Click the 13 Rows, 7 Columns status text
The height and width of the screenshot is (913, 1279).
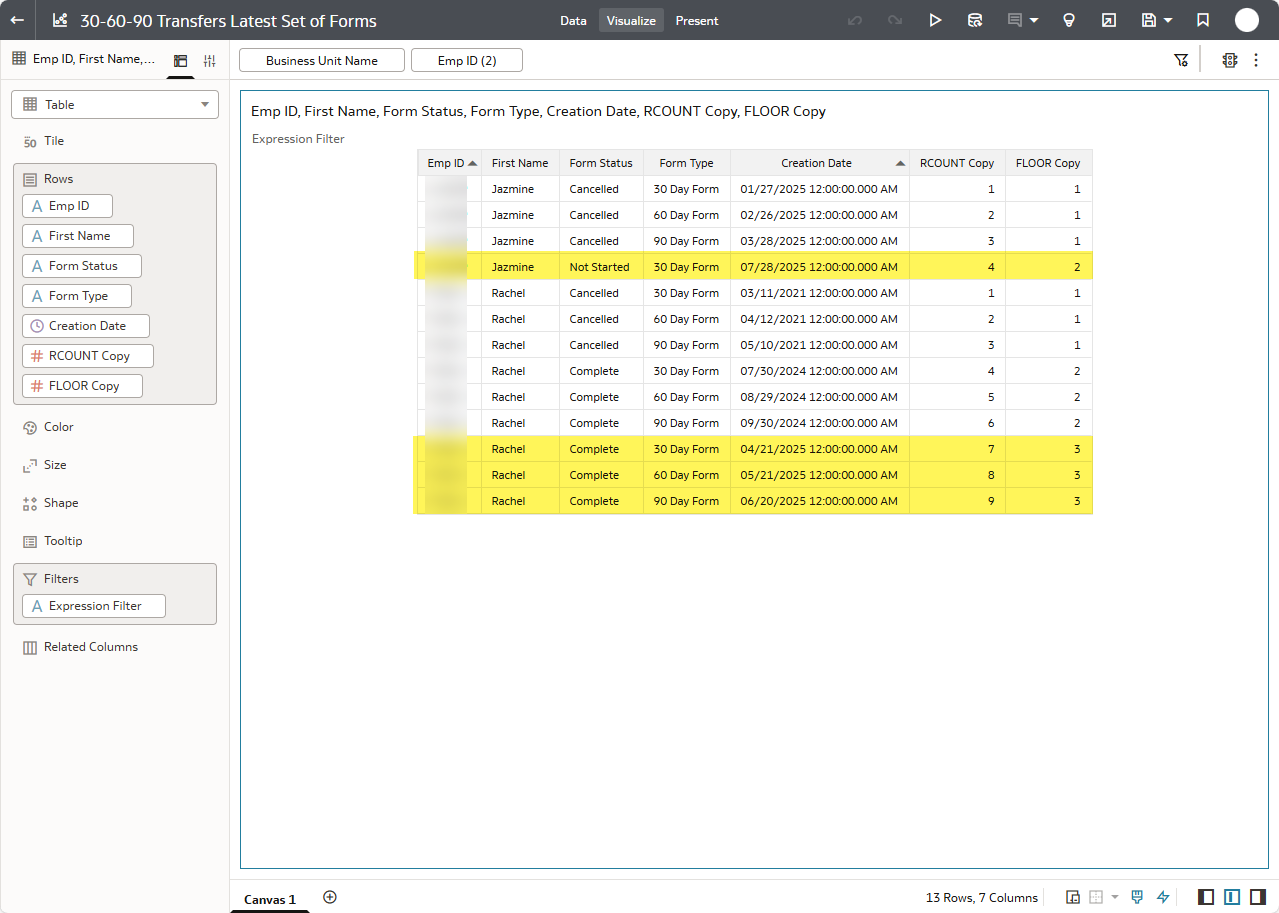[x=981, y=898]
